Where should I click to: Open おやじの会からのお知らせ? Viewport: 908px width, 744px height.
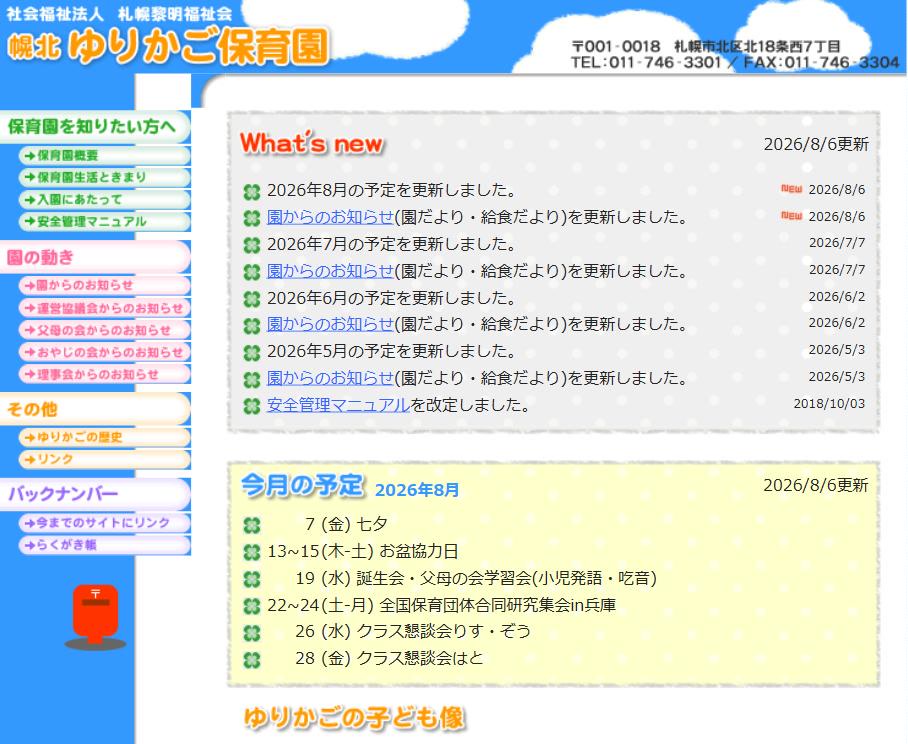click(104, 352)
